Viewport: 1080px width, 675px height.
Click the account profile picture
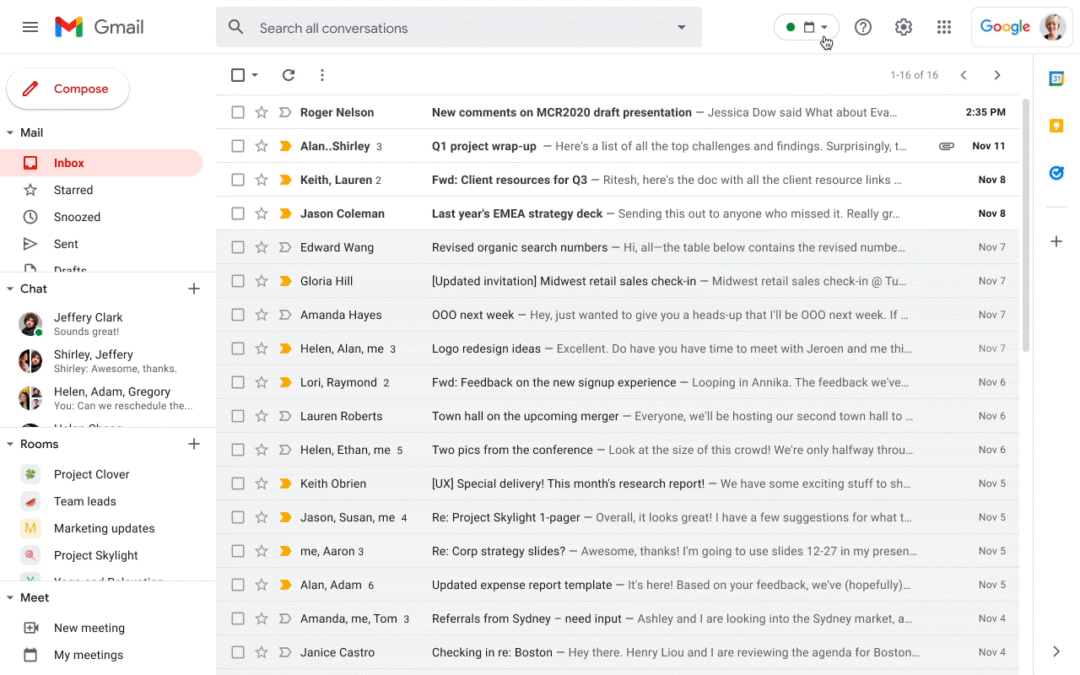point(1052,28)
